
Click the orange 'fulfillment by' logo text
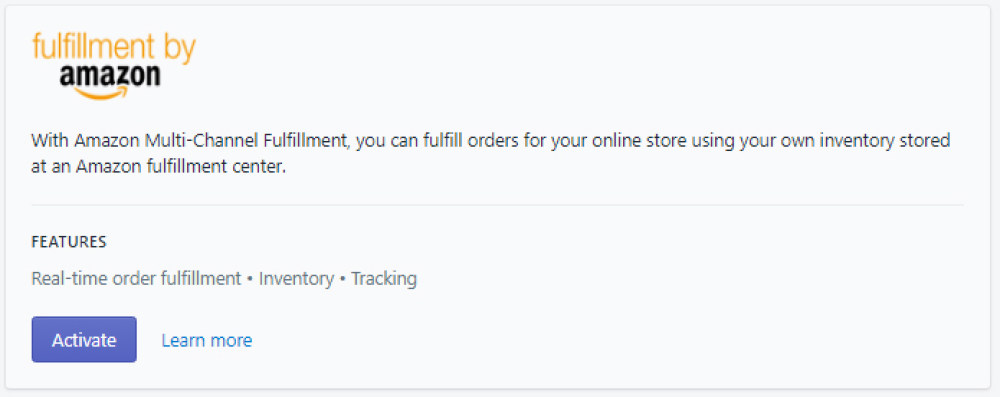(x=114, y=48)
